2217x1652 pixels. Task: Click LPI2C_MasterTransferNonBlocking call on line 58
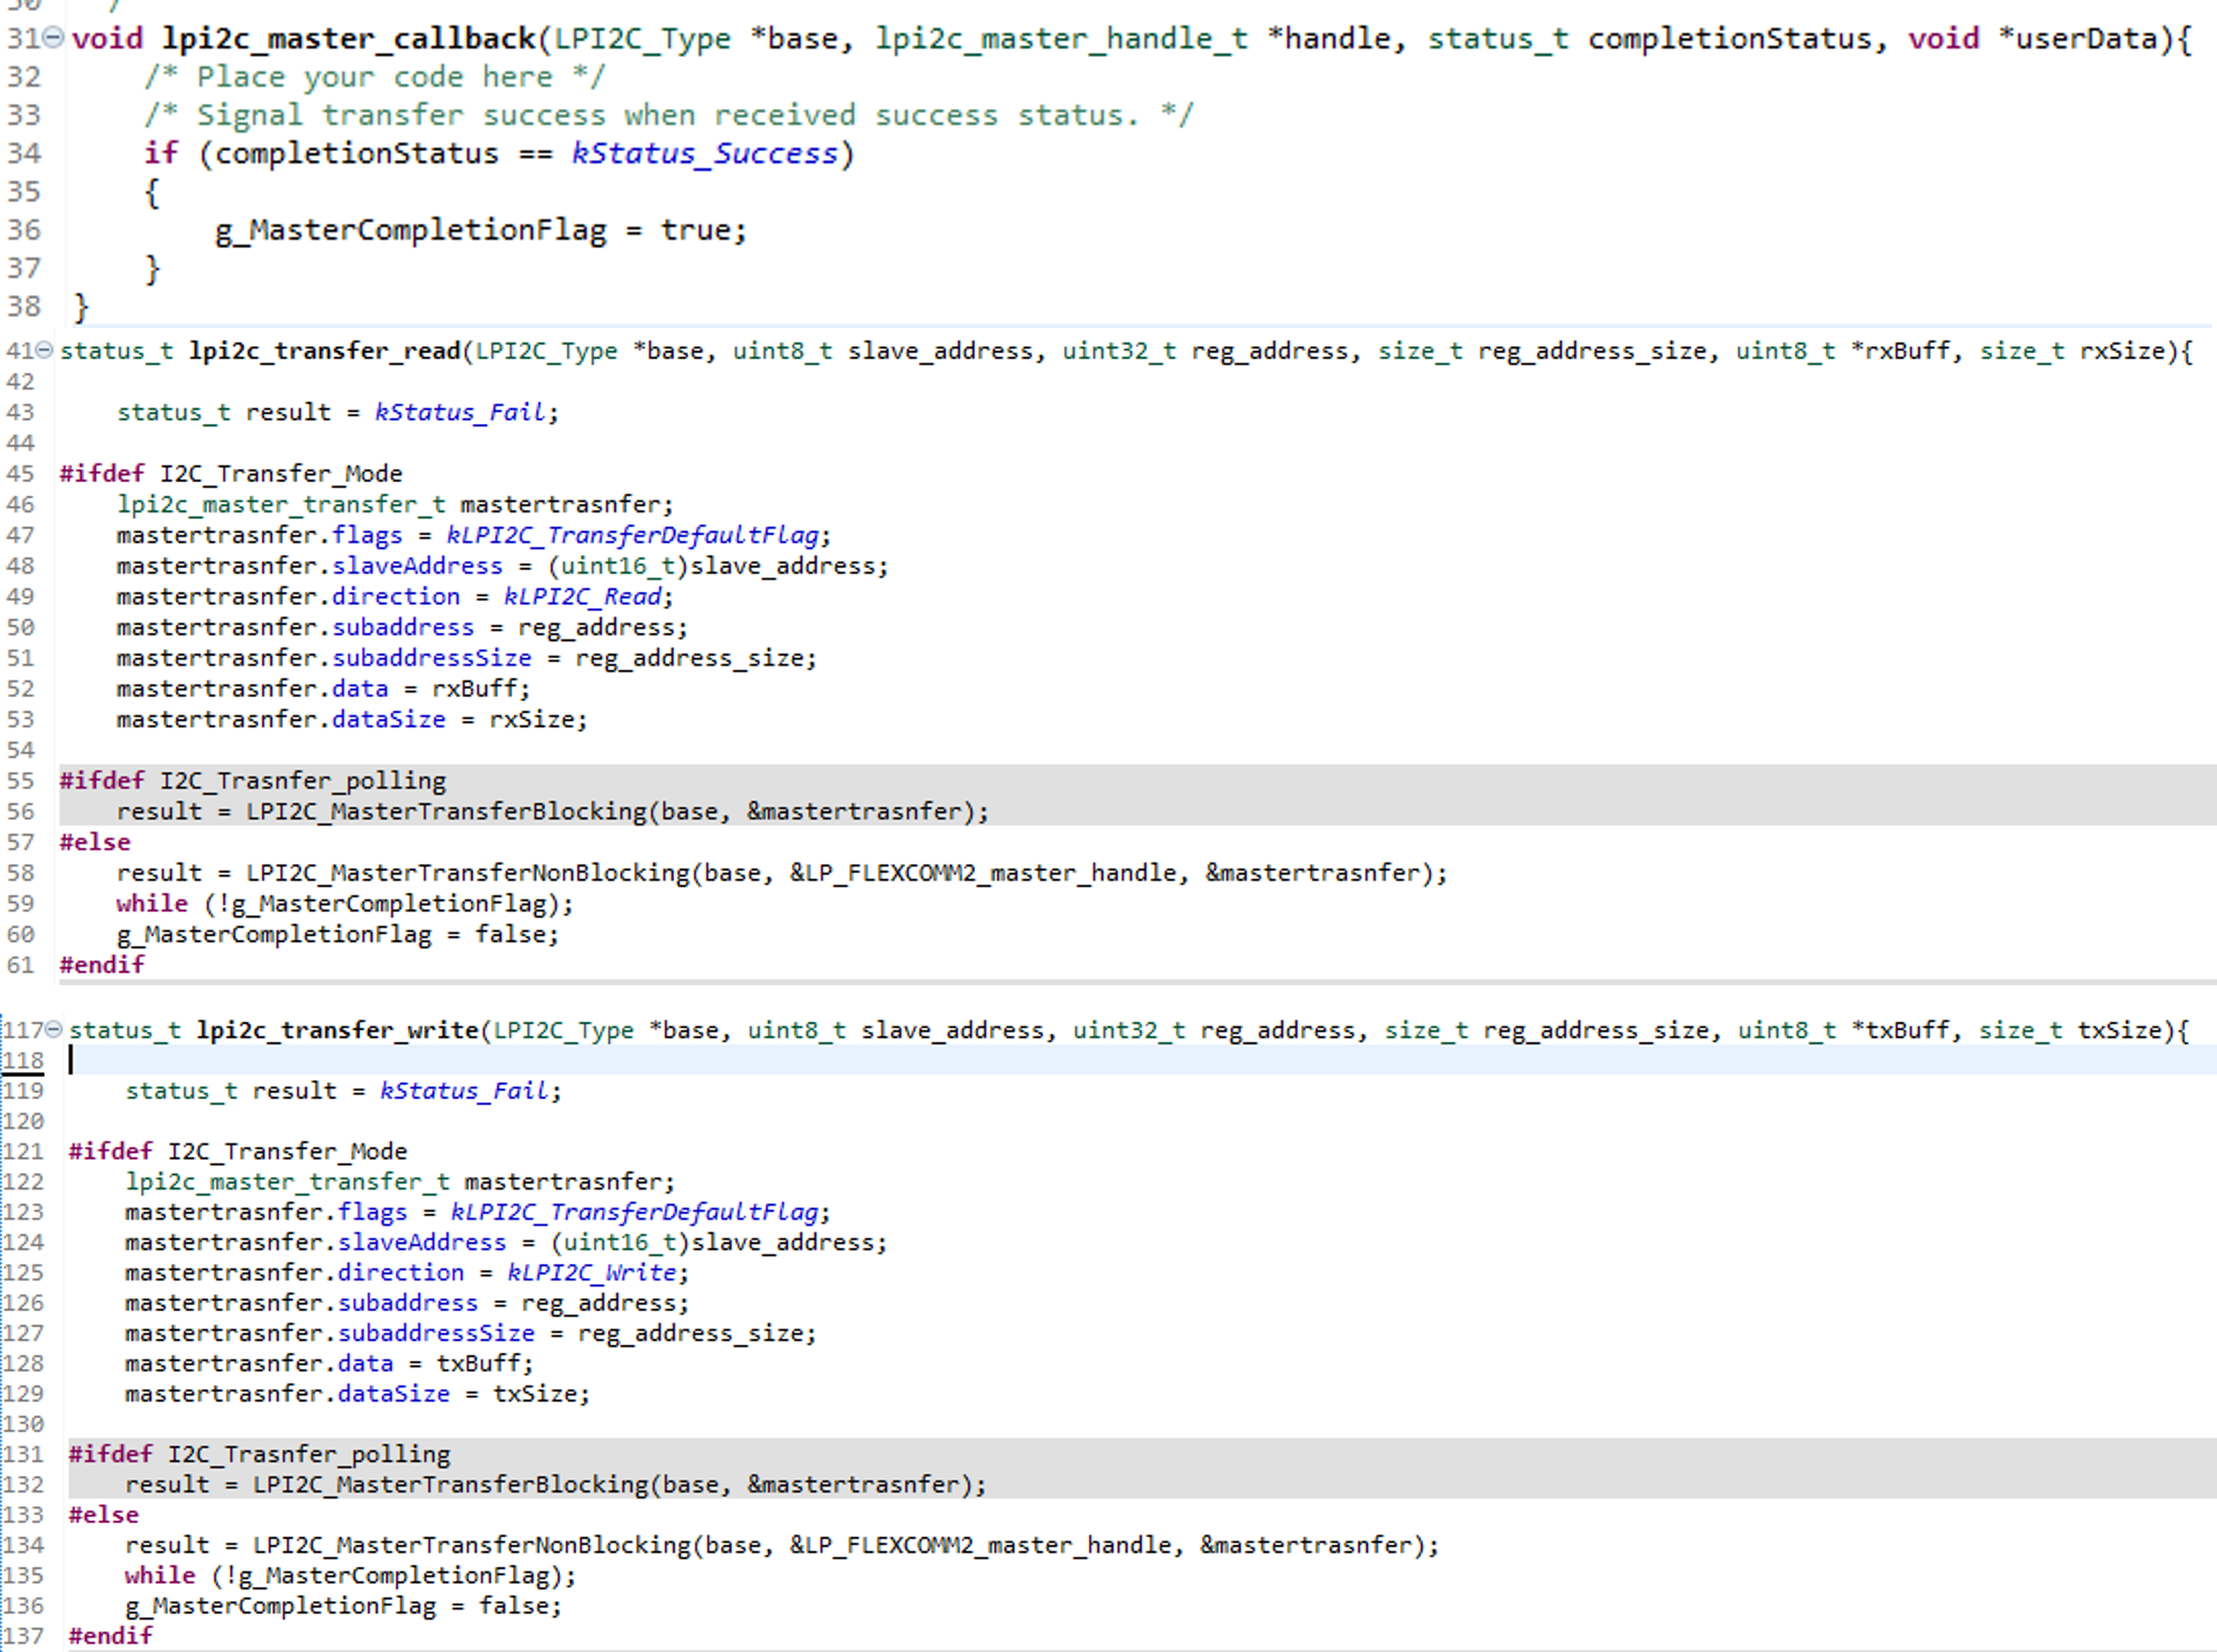pos(467,873)
